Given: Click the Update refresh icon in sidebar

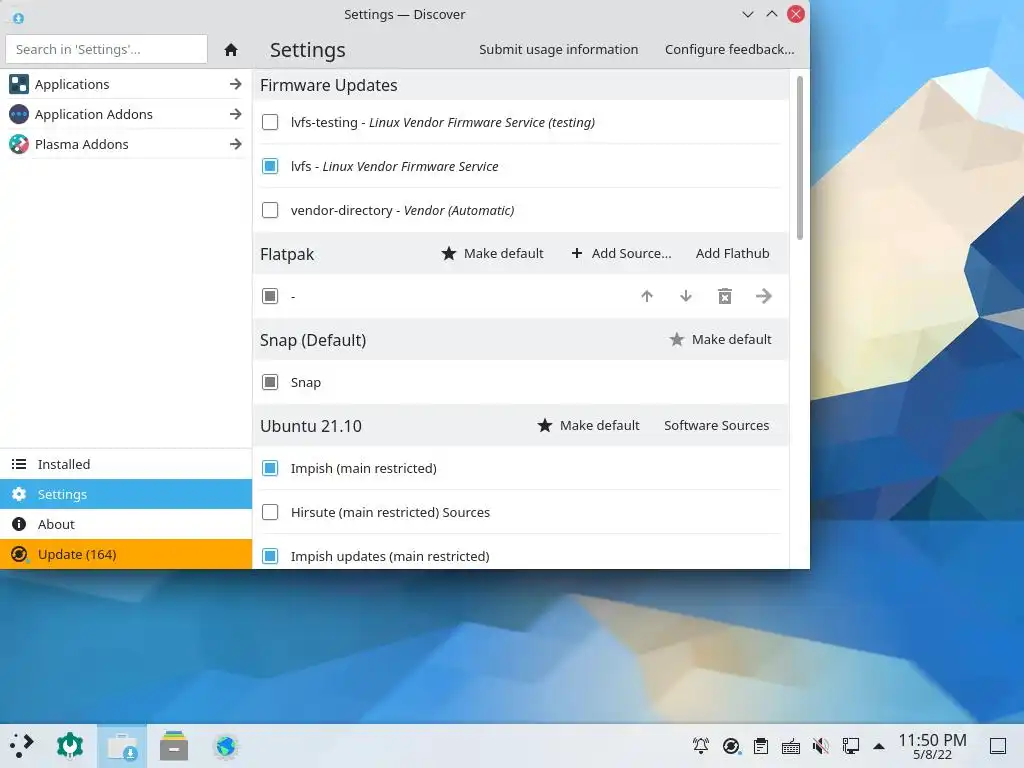Looking at the screenshot, I should [19, 554].
